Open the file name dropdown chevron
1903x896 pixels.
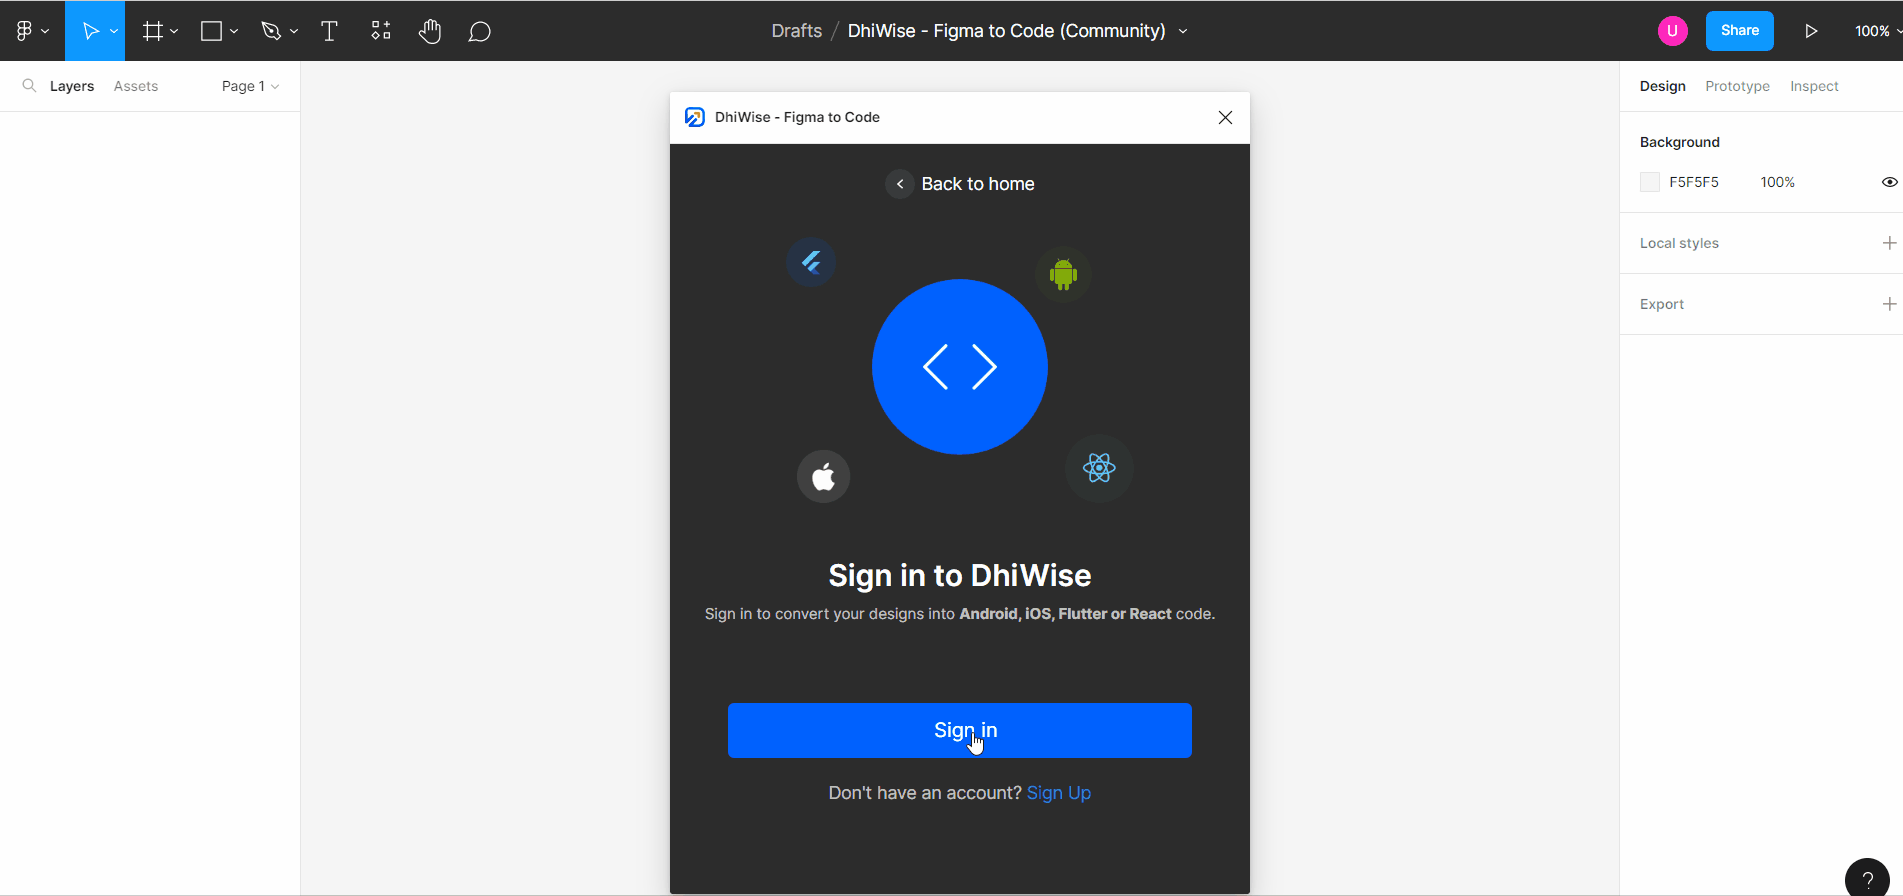1183,32
